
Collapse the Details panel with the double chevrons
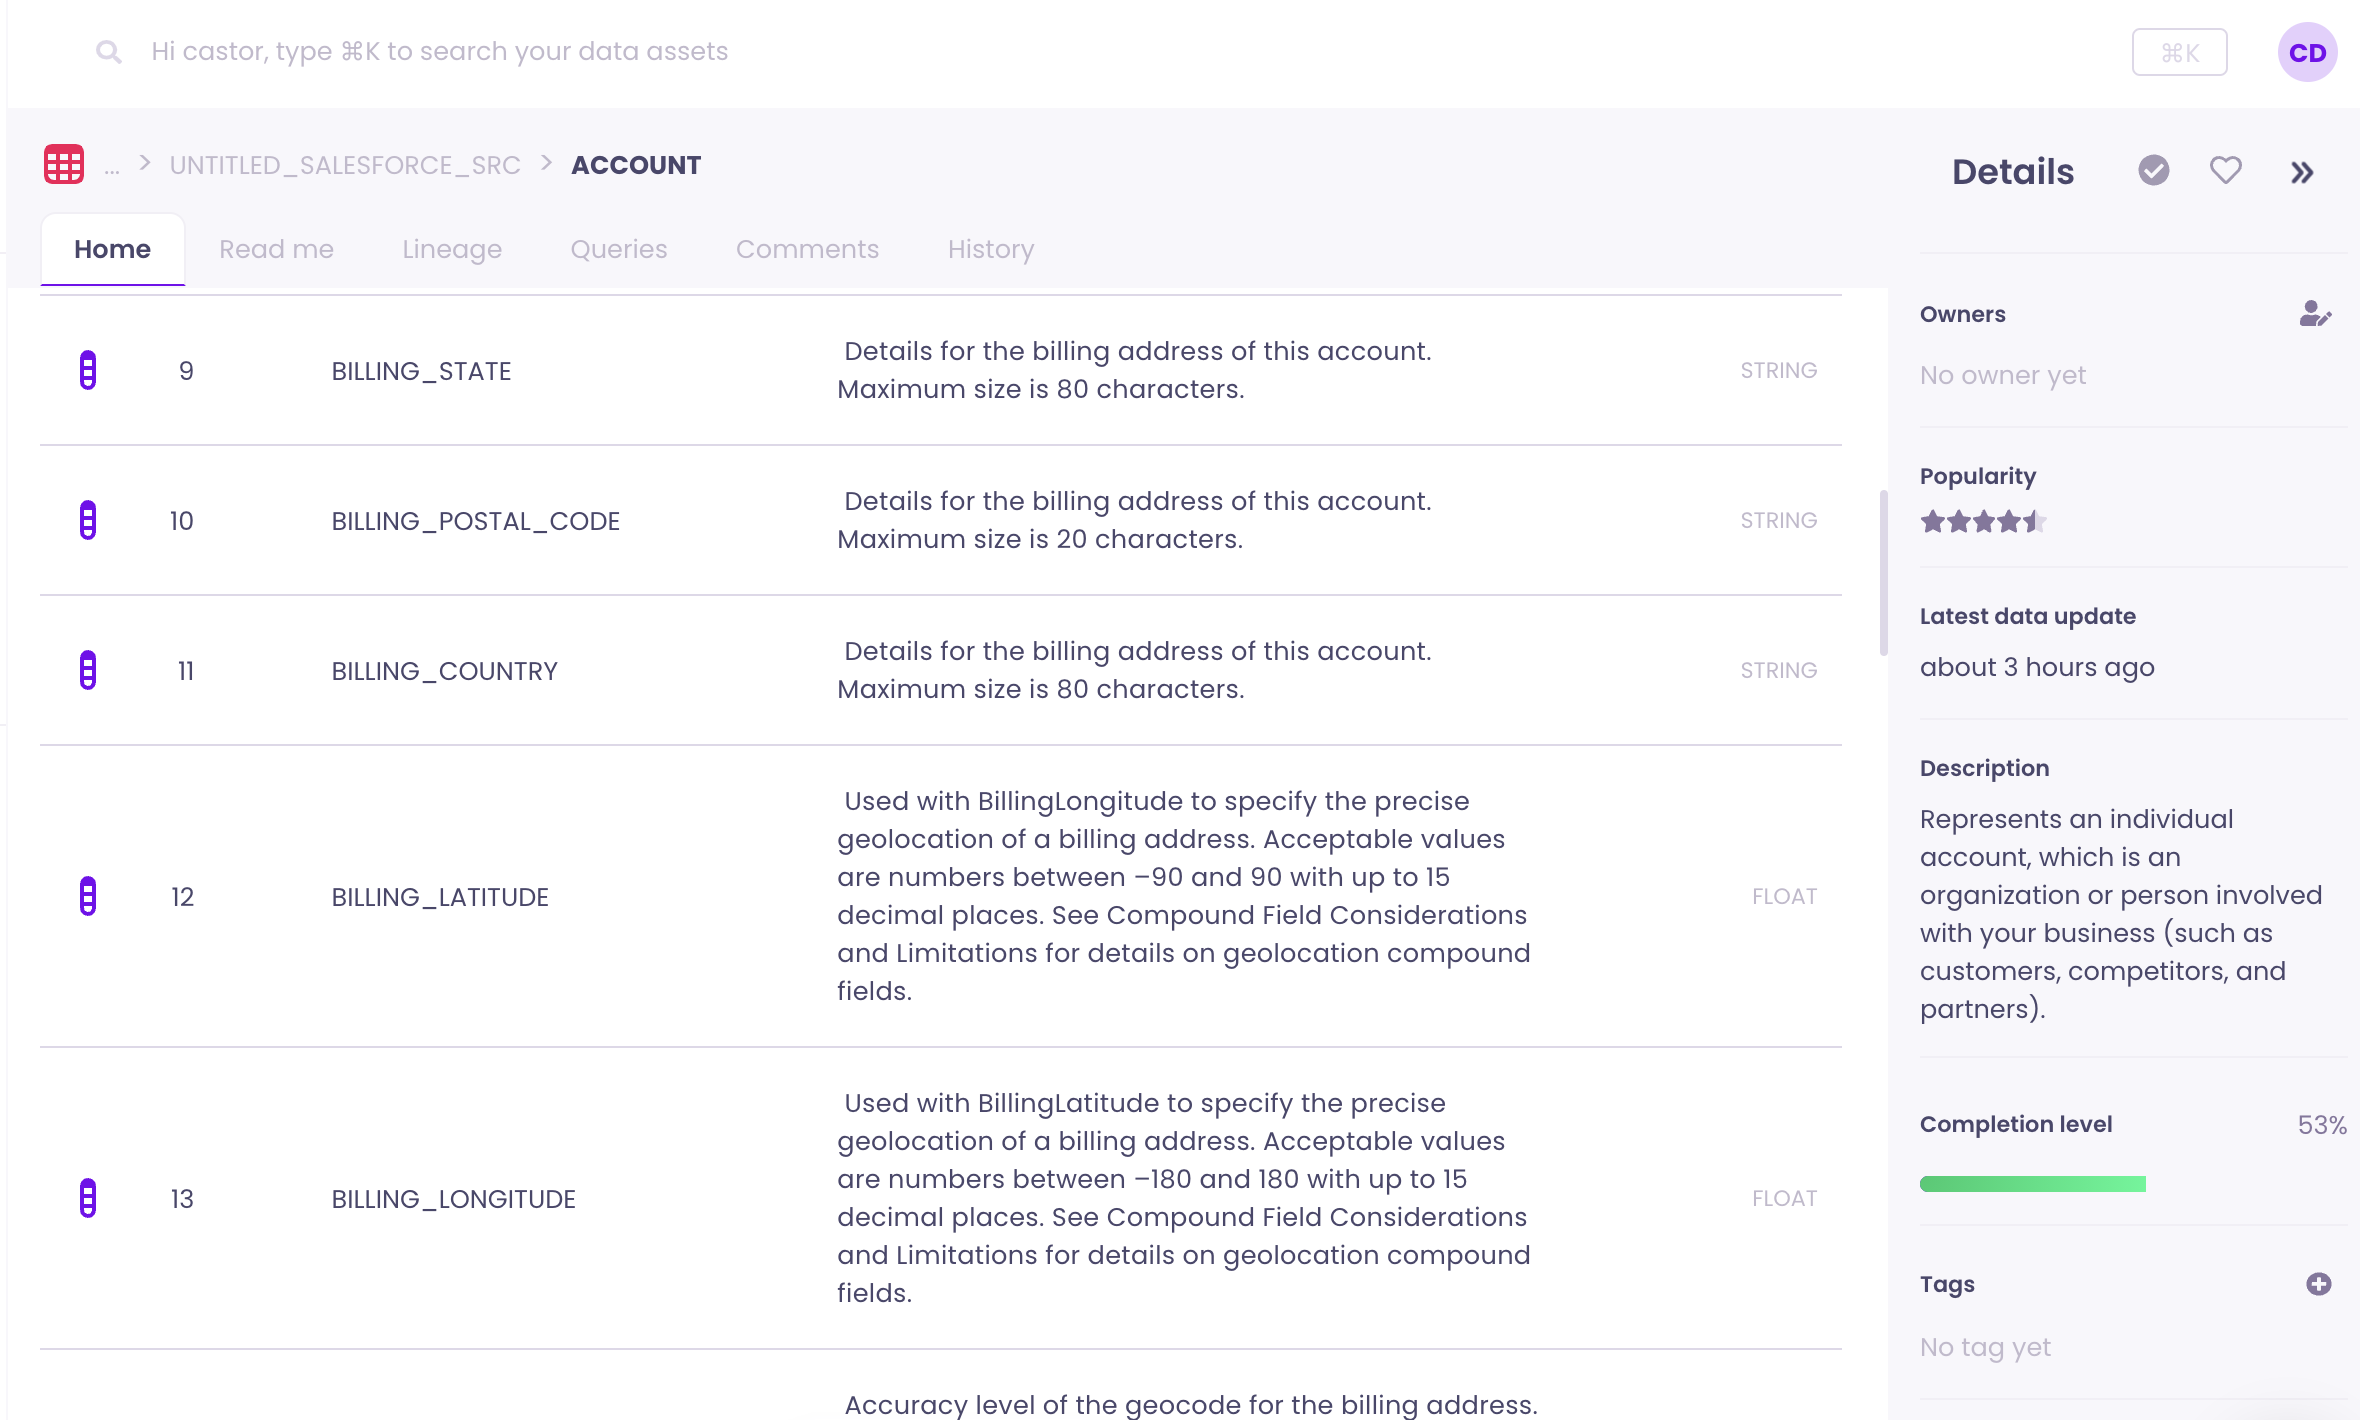coord(2302,171)
